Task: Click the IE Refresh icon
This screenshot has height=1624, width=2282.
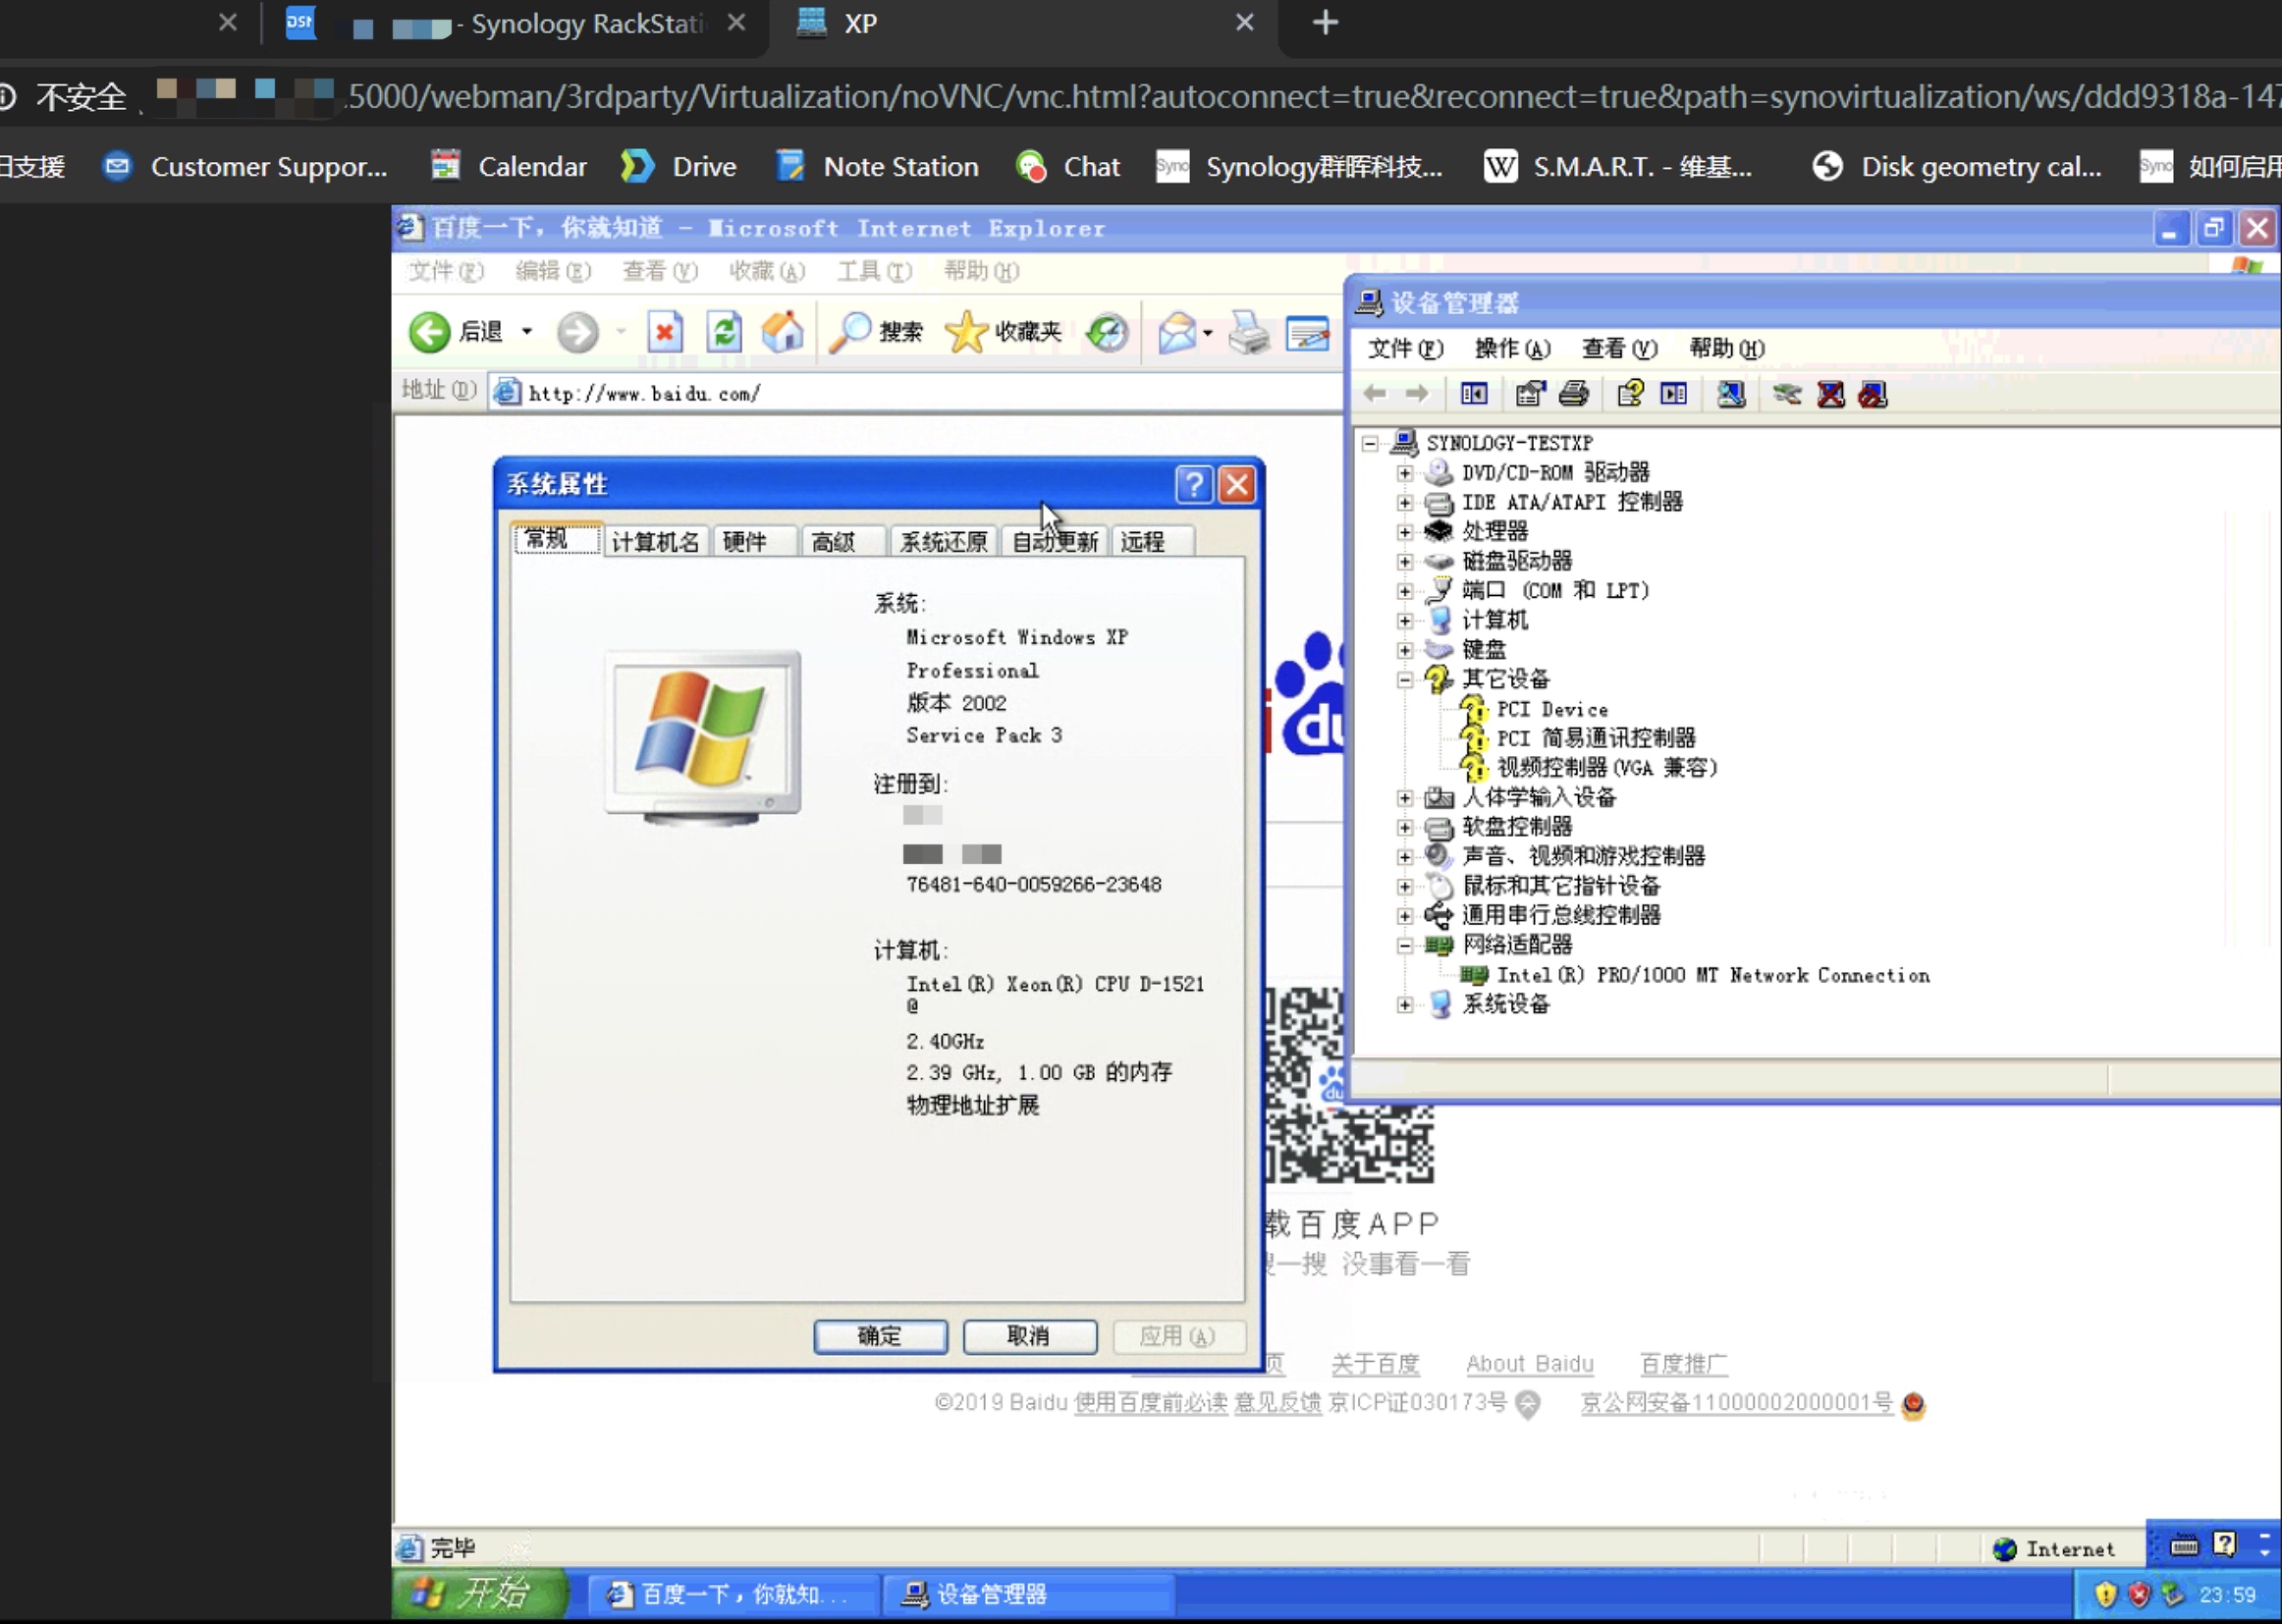Action: point(724,332)
